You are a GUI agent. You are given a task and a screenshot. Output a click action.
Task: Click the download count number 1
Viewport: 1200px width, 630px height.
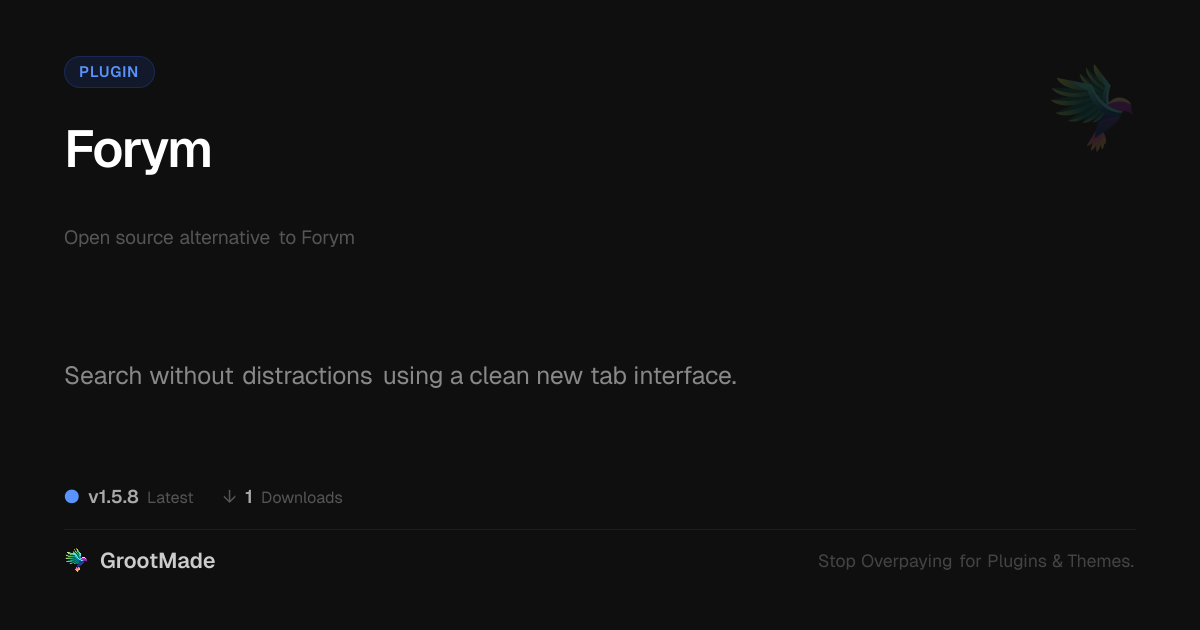pos(249,497)
